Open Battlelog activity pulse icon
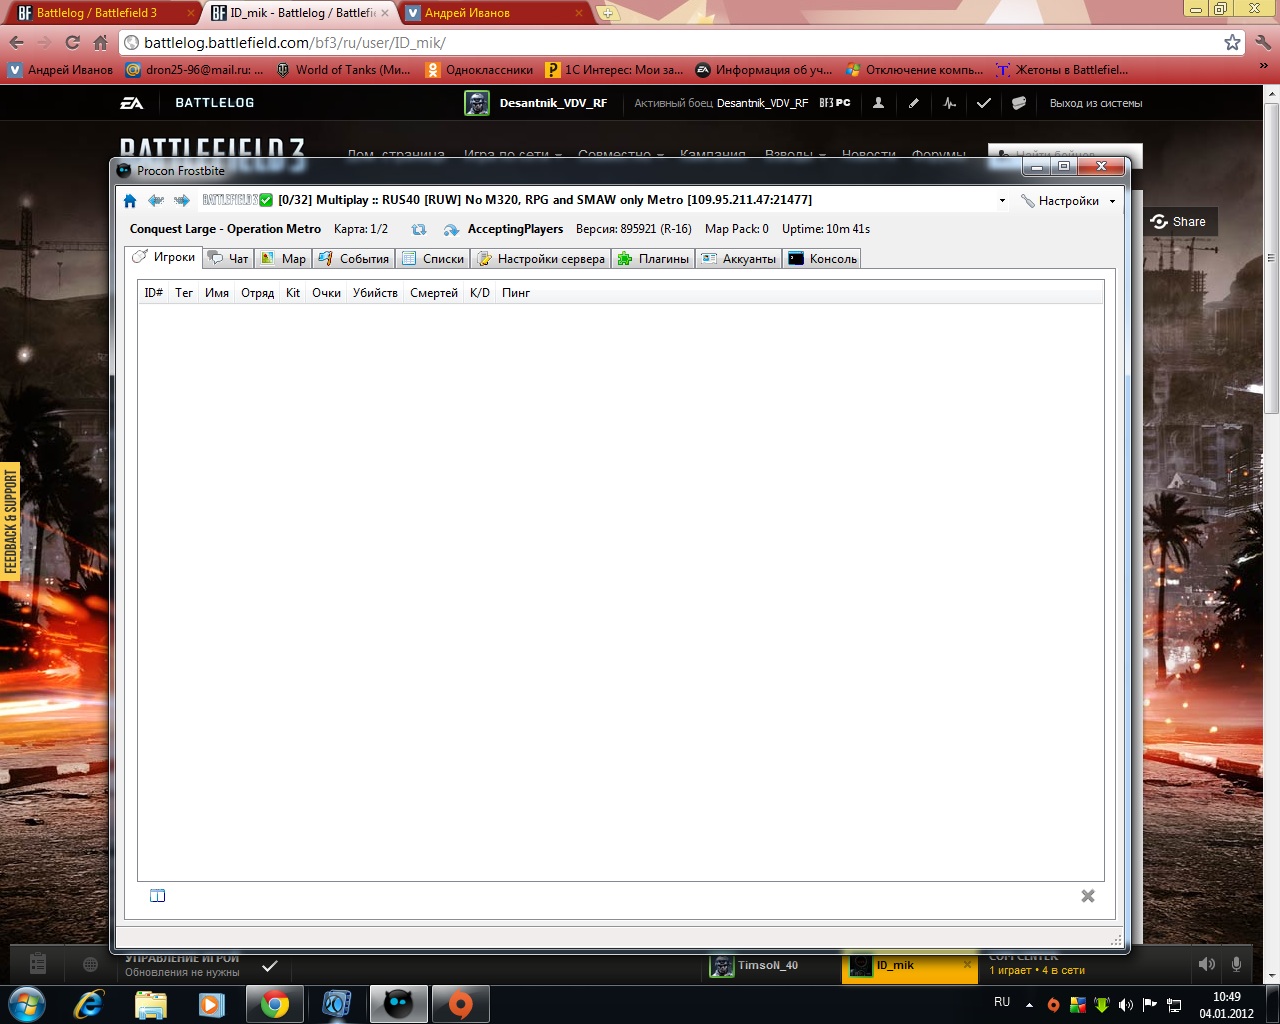Viewport: 1280px width, 1024px height. coord(949,103)
